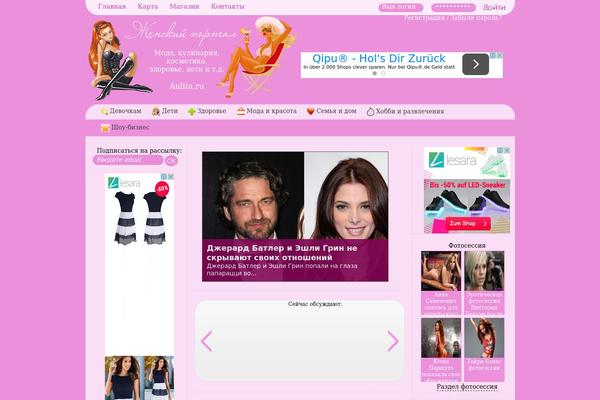Image resolution: width=600 pixels, height=400 pixels.
Task: Open the Девочкам category
Action: (126, 111)
